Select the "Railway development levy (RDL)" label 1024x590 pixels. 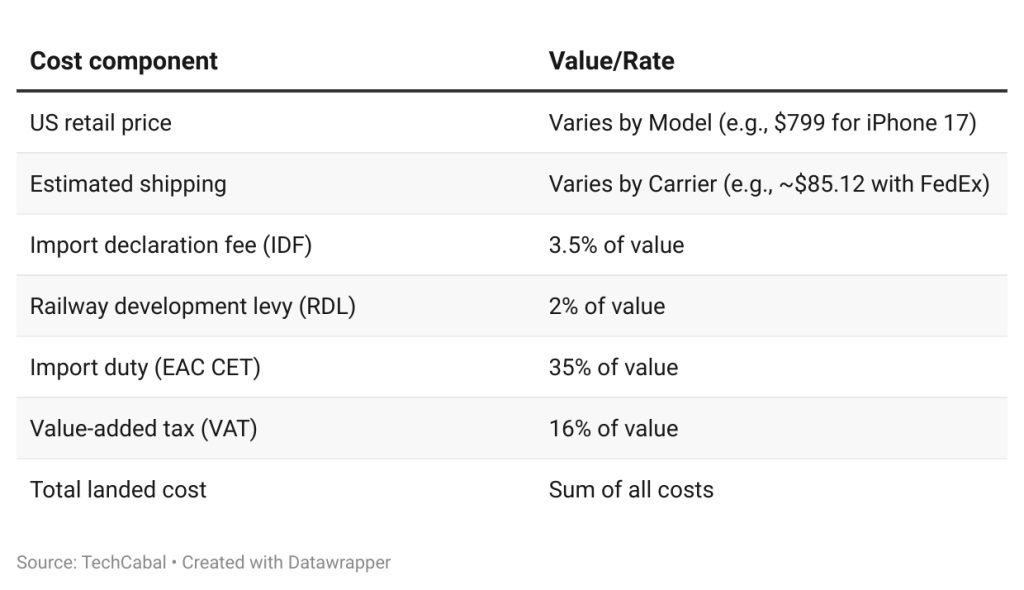coord(192,306)
